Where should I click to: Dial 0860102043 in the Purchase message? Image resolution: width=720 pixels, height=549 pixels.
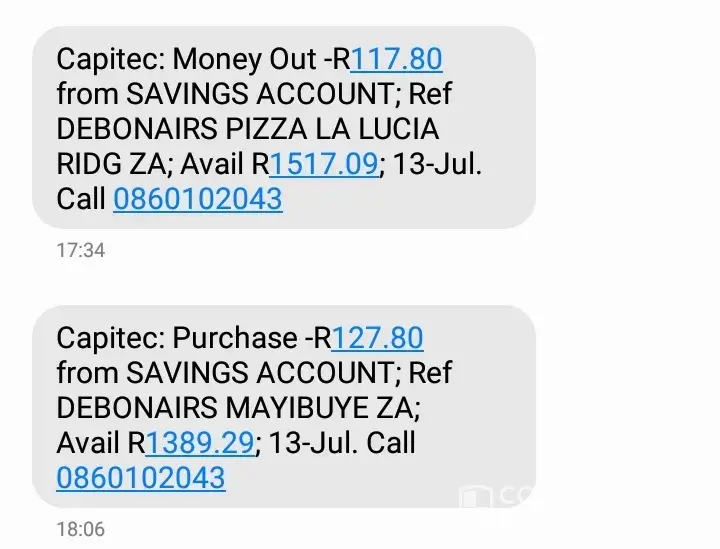(141, 478)
